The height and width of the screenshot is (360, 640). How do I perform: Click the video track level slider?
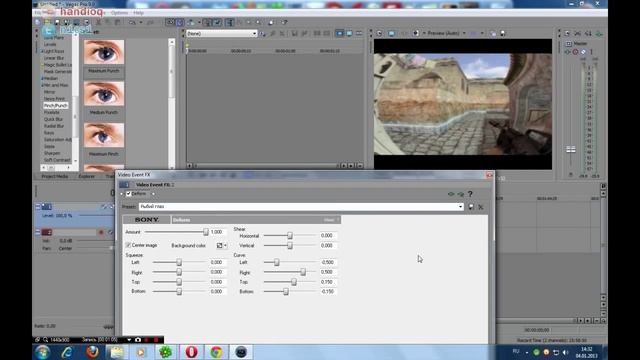(x=96, y=216)
